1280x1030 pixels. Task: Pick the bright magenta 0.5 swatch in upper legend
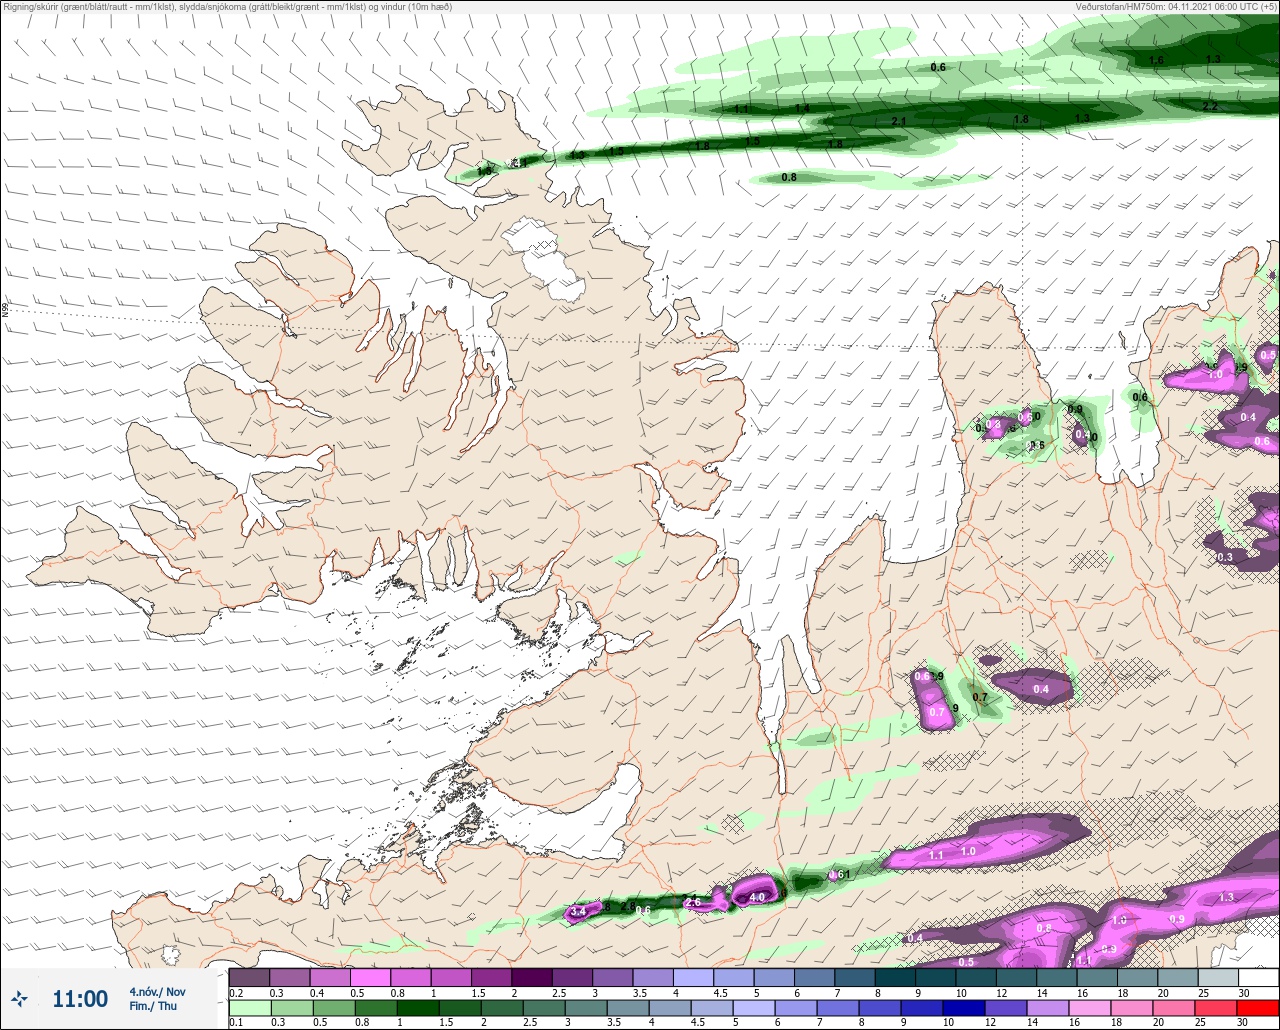(x=370, y=976)
